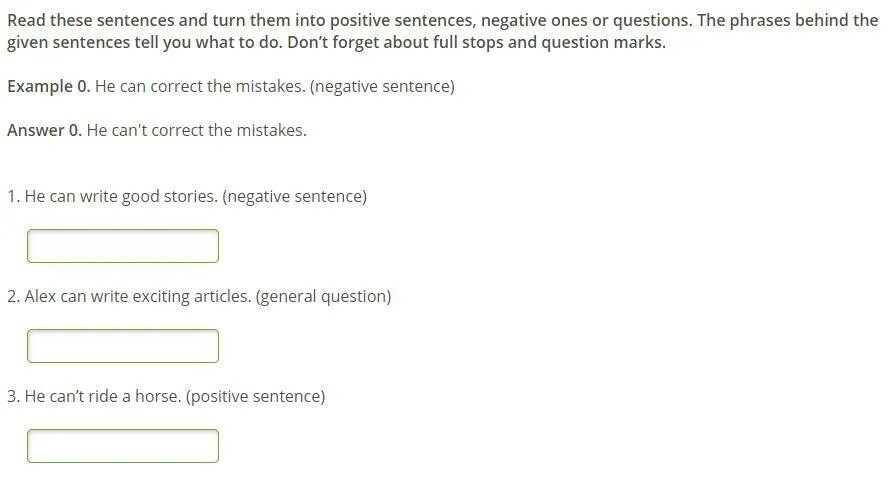The width and height of the screenshot is (888, 487).
Task: Click the sentence 'He can't ride a horse.'
Action: pyautogui.click(x=103, y=396)
